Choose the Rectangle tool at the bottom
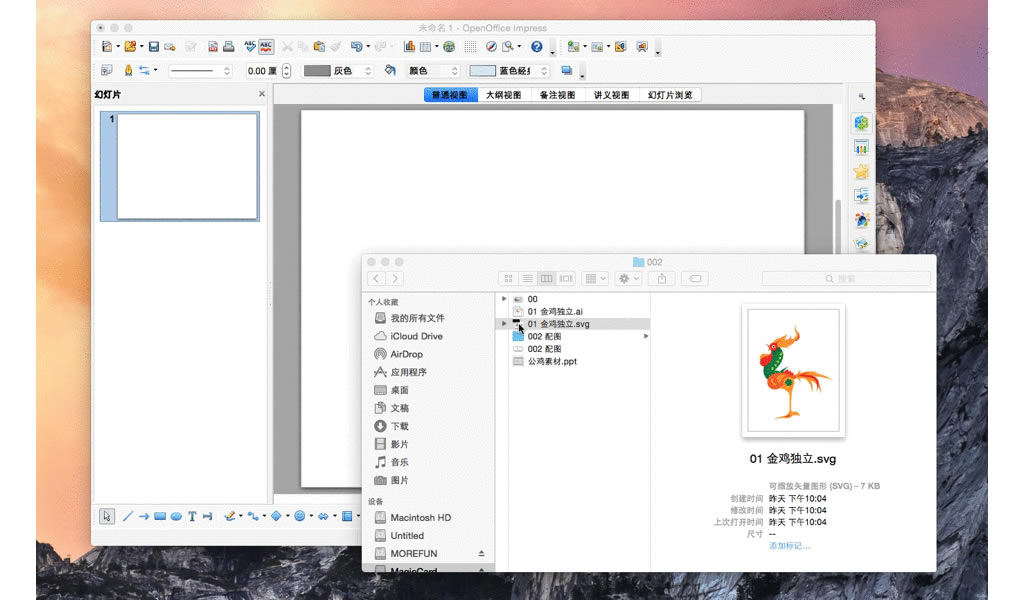1024x600 pixels. [159, 517]
